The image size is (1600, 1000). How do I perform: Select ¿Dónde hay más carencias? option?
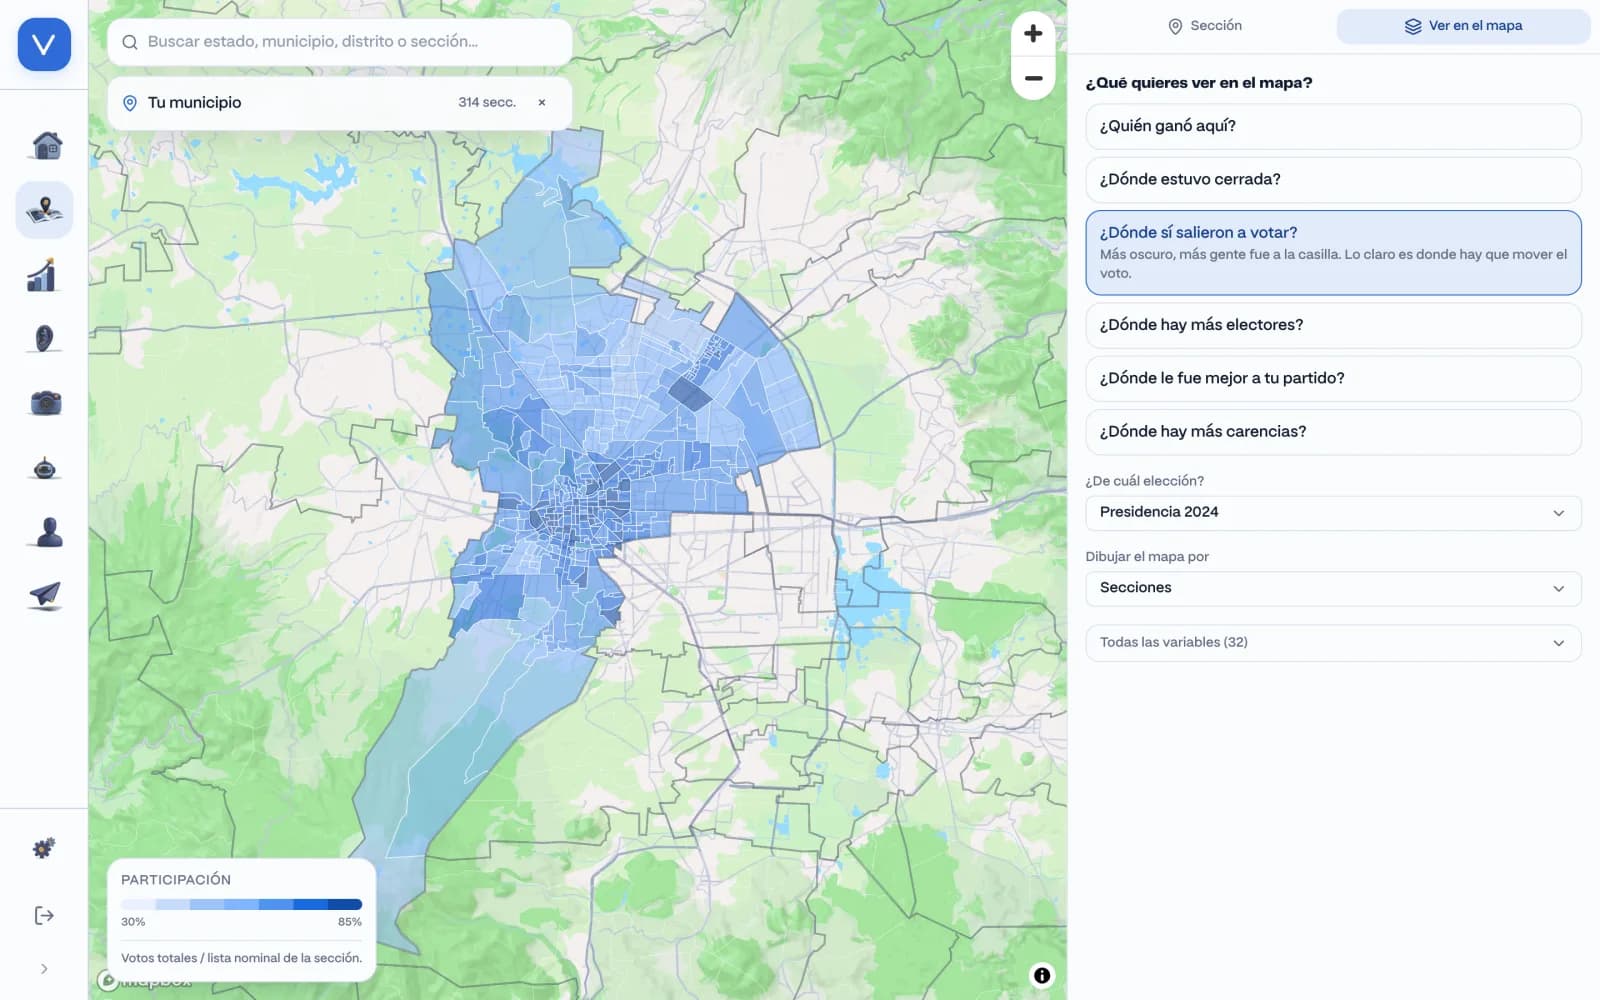(1333, 432)
